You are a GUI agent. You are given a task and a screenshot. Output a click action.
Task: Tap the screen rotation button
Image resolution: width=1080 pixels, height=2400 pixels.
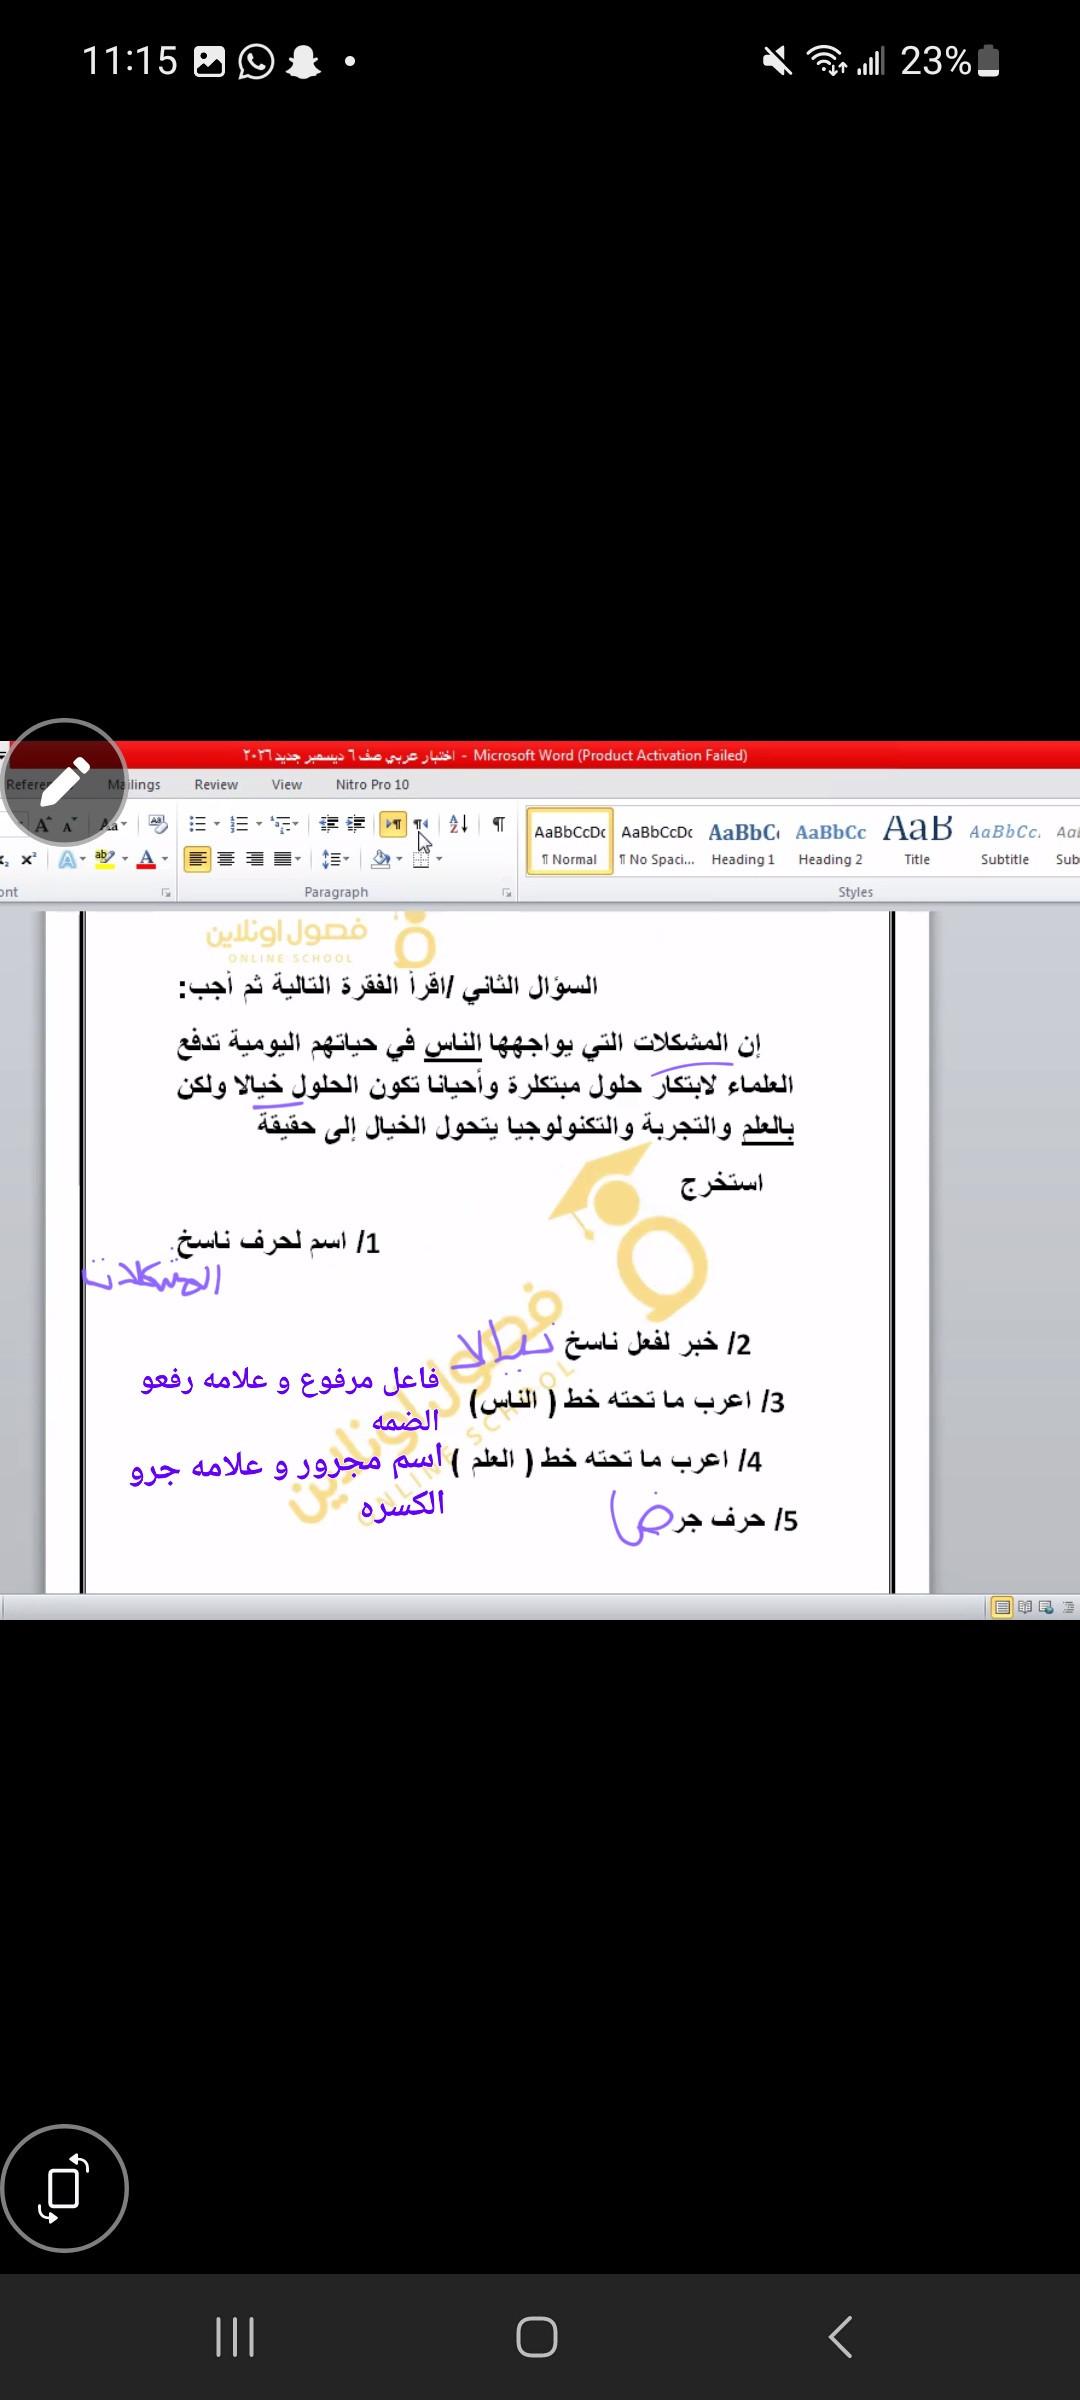[65, 2188]
